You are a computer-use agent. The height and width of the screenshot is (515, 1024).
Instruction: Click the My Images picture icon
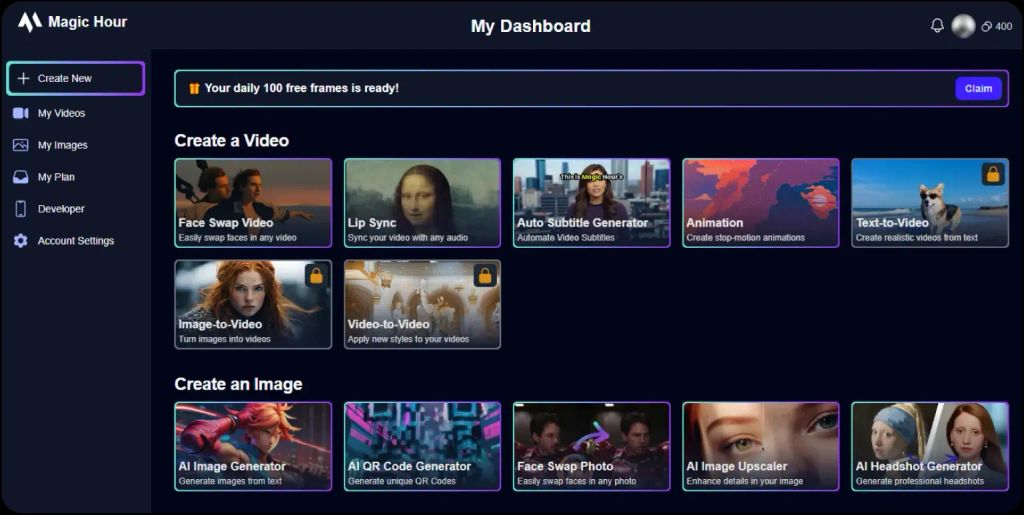click(x=20, y=145)
